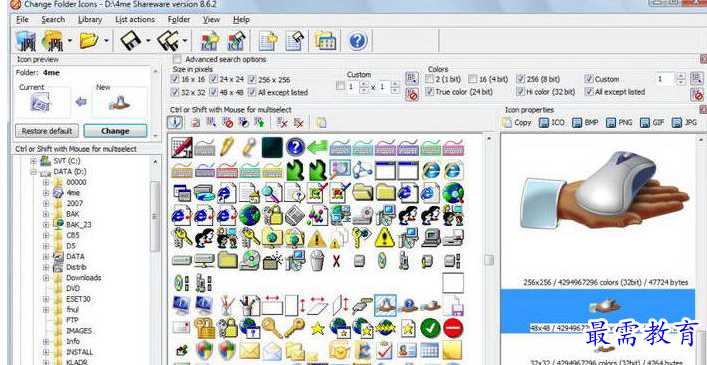Uncheck the 256 x 256 size checkbox
Viewport: 707px width, 365px height.
(252, 79)
